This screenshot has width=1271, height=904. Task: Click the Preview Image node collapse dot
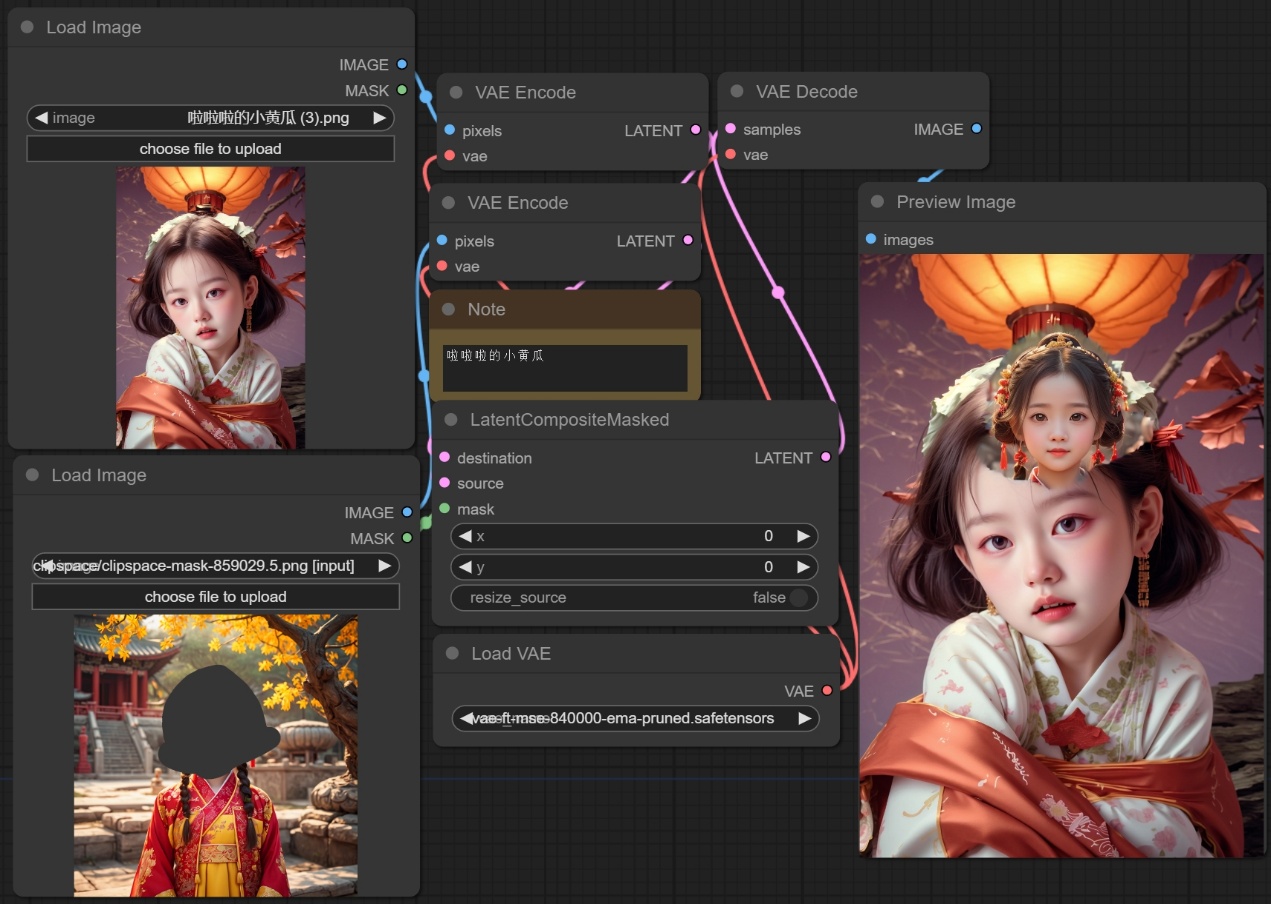[x=877, y=202]
